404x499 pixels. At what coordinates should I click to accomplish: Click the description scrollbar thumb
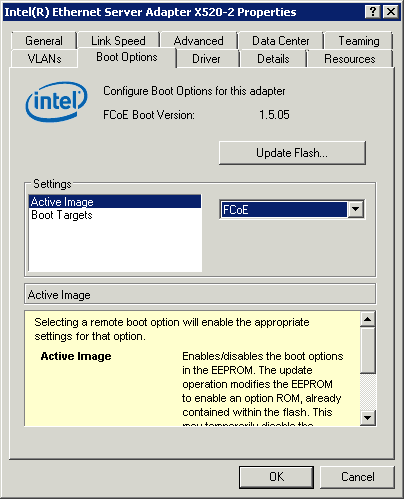[x=368, y=350]
